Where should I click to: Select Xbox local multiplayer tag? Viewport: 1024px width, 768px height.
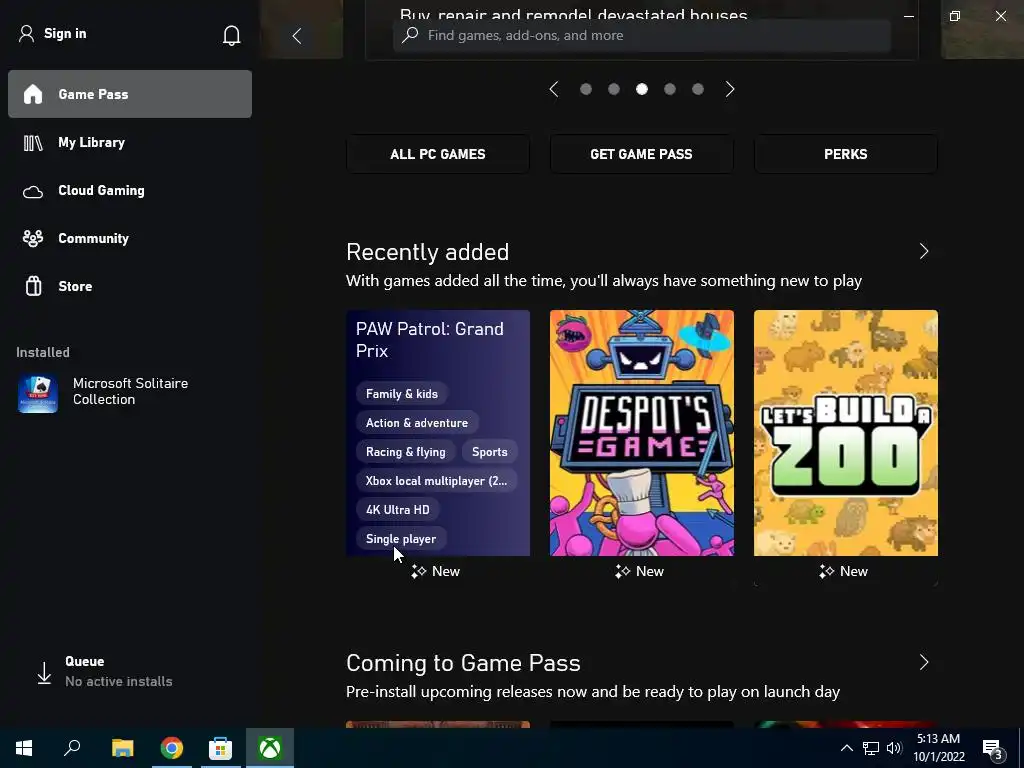(436, 481)
